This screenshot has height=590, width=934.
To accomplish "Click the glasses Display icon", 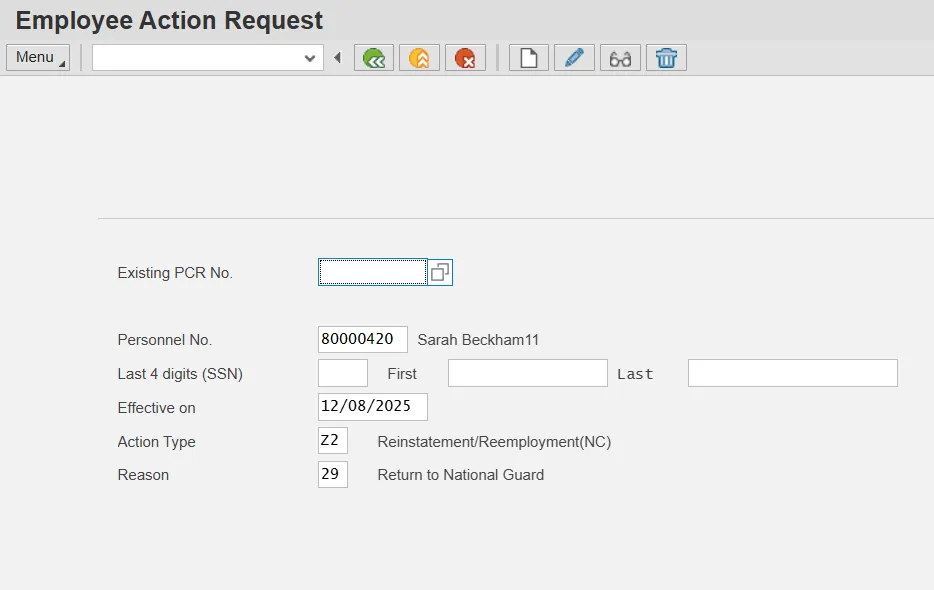I will [620, 58].
